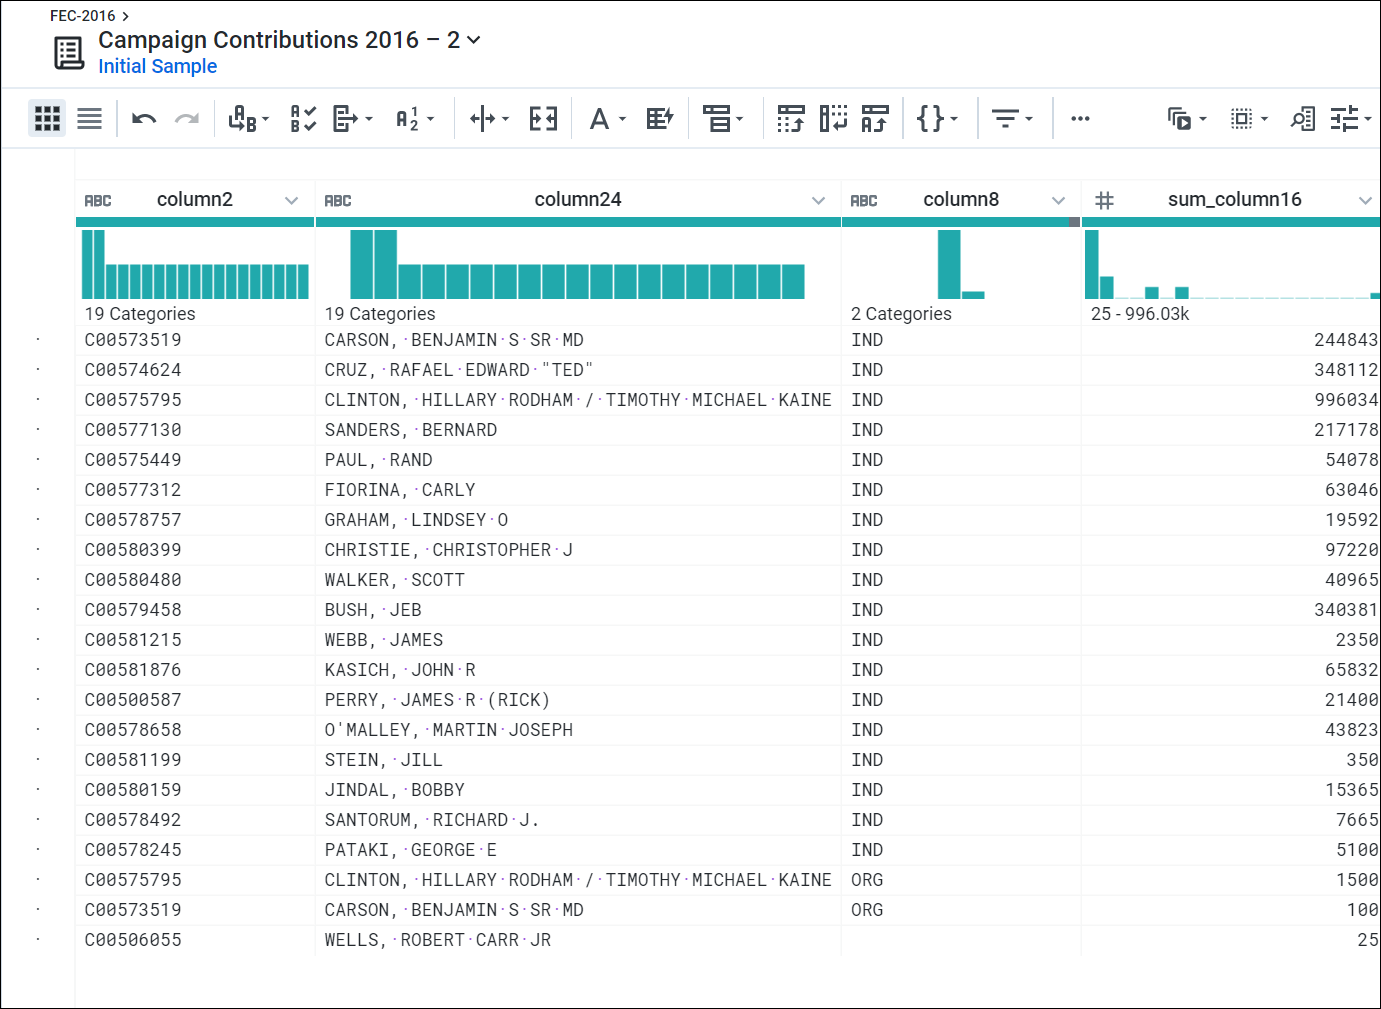Switch to column list view
Viewport: 1381px width, 1009px height.
(x=89, y=119)
